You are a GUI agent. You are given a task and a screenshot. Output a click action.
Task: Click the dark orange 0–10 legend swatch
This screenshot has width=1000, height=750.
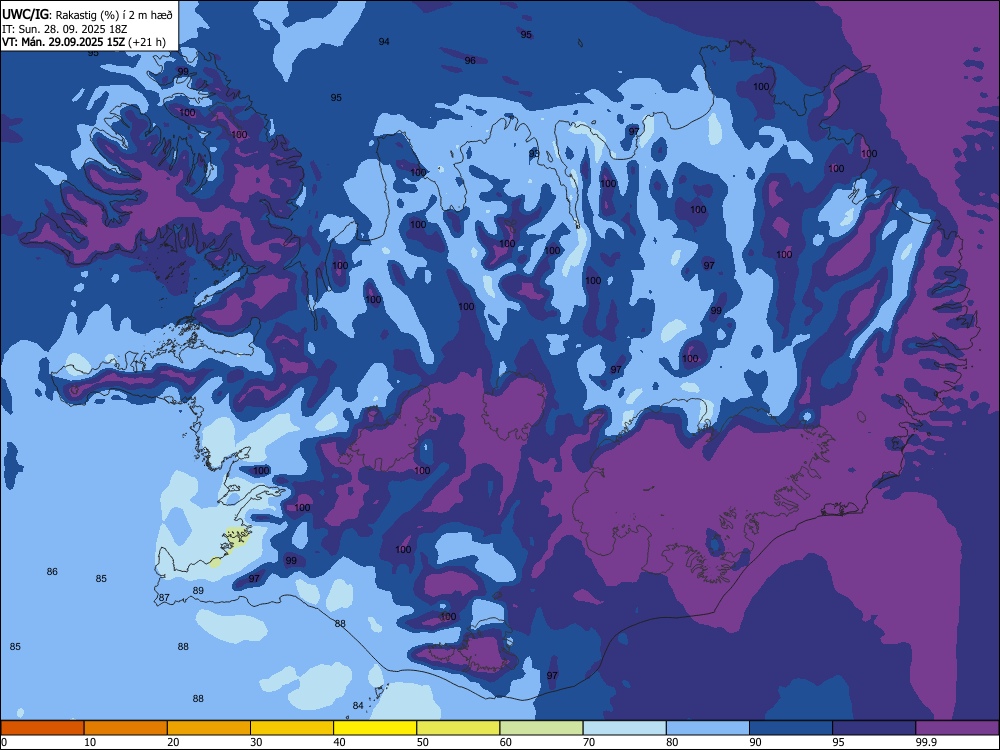click(x=42, y=728)
